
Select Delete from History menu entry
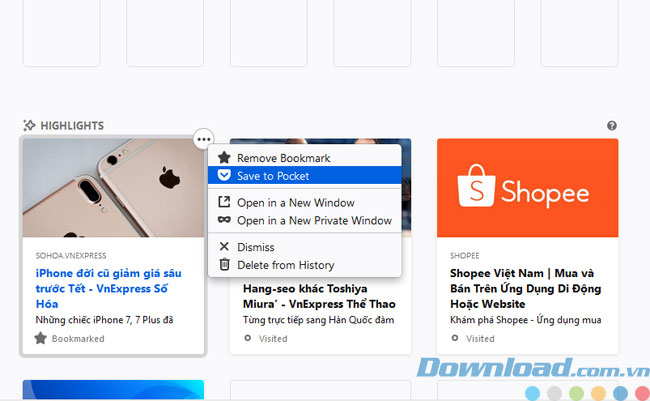(x=305, y=265)
